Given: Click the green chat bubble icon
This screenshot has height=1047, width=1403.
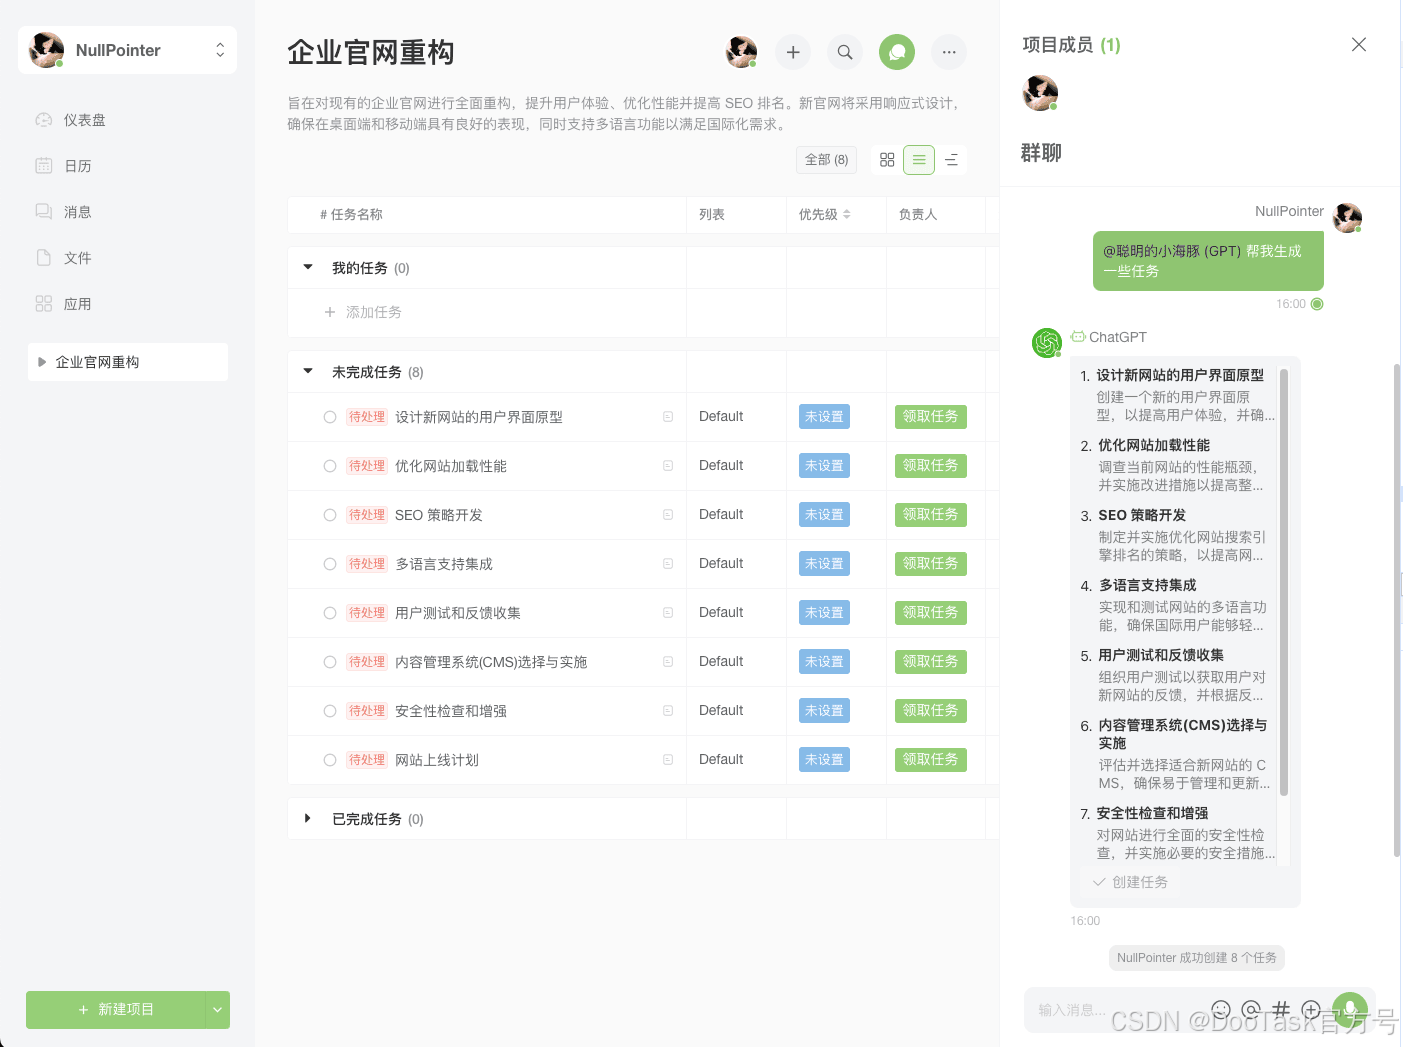Looking at the screenshot, I should 897,52.
